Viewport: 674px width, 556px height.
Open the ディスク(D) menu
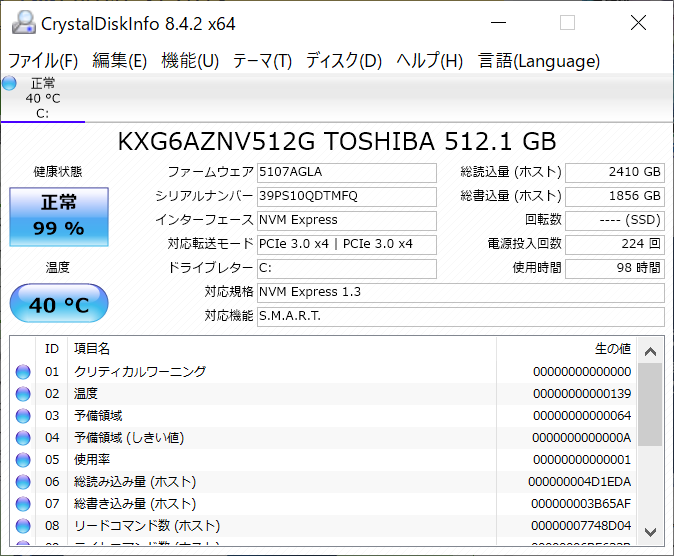(x=344, y=61)
